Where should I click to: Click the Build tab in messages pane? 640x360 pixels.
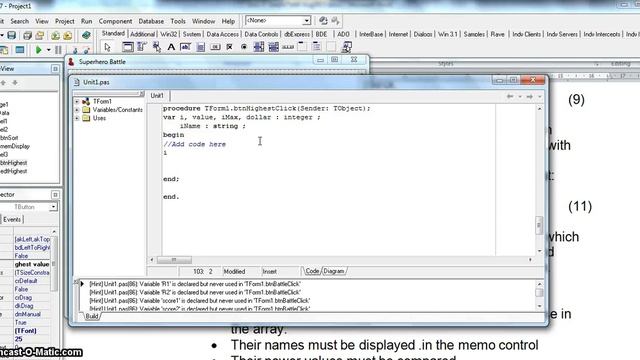[x=92, y=316]
